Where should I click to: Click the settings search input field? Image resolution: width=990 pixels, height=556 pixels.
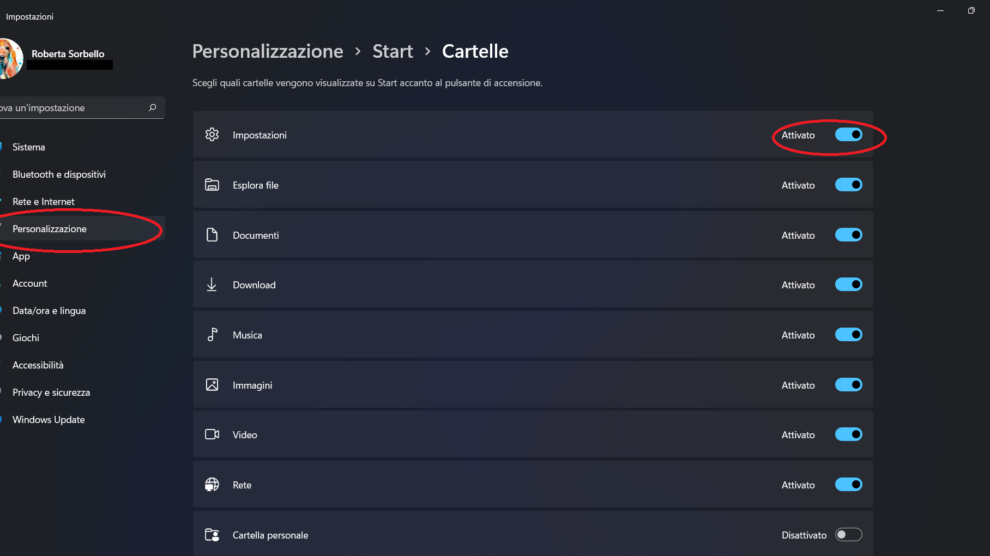(x=70, y=108)
